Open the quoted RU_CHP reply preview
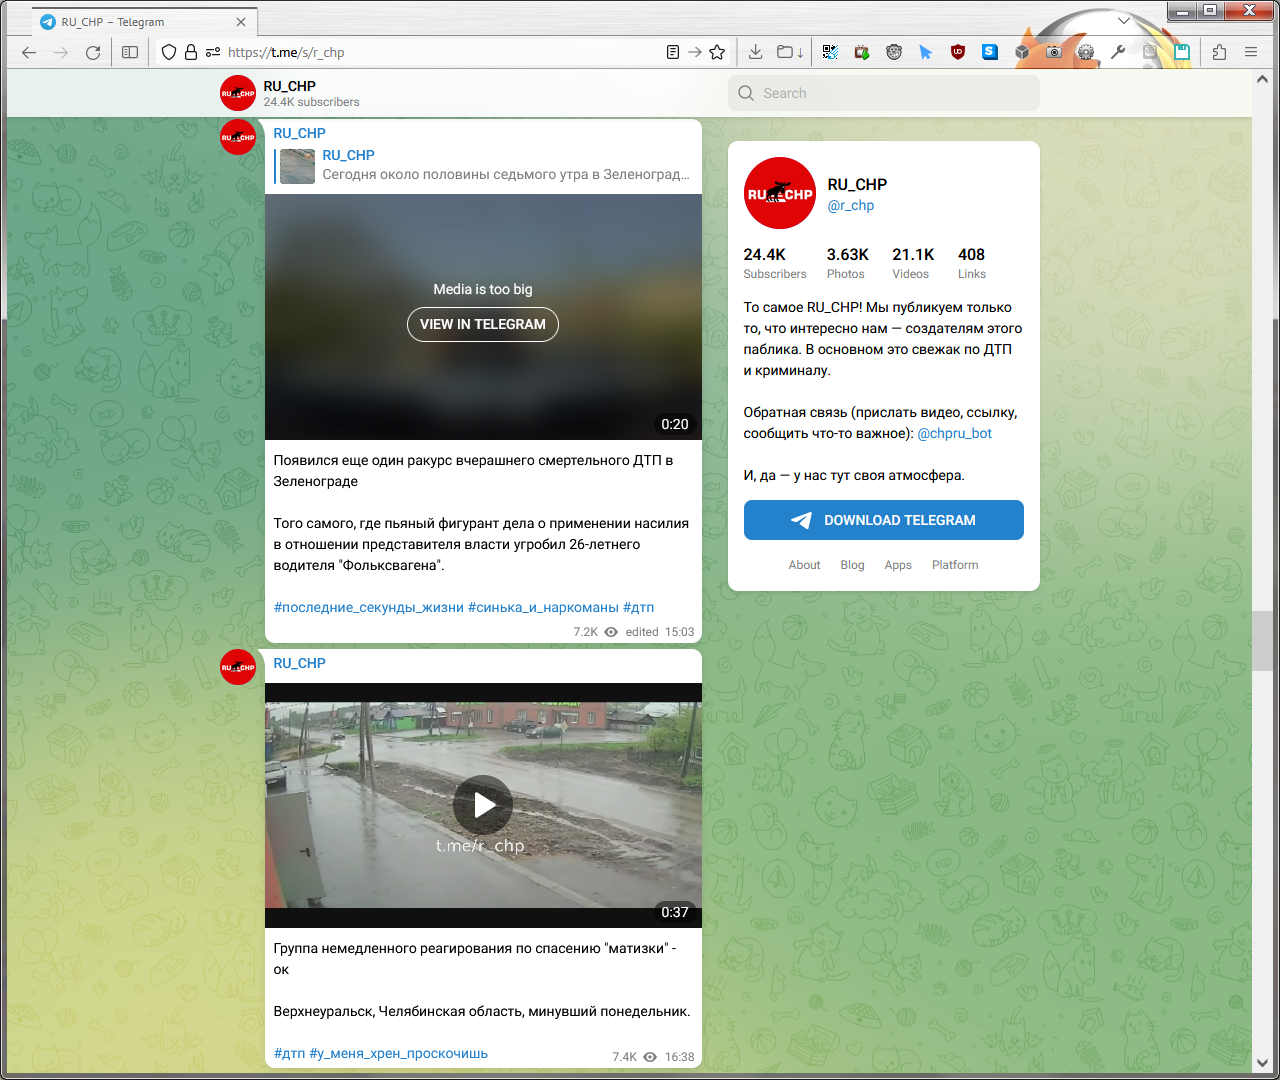Screen dimensions: 1280x1080 (x=483, y=165)
